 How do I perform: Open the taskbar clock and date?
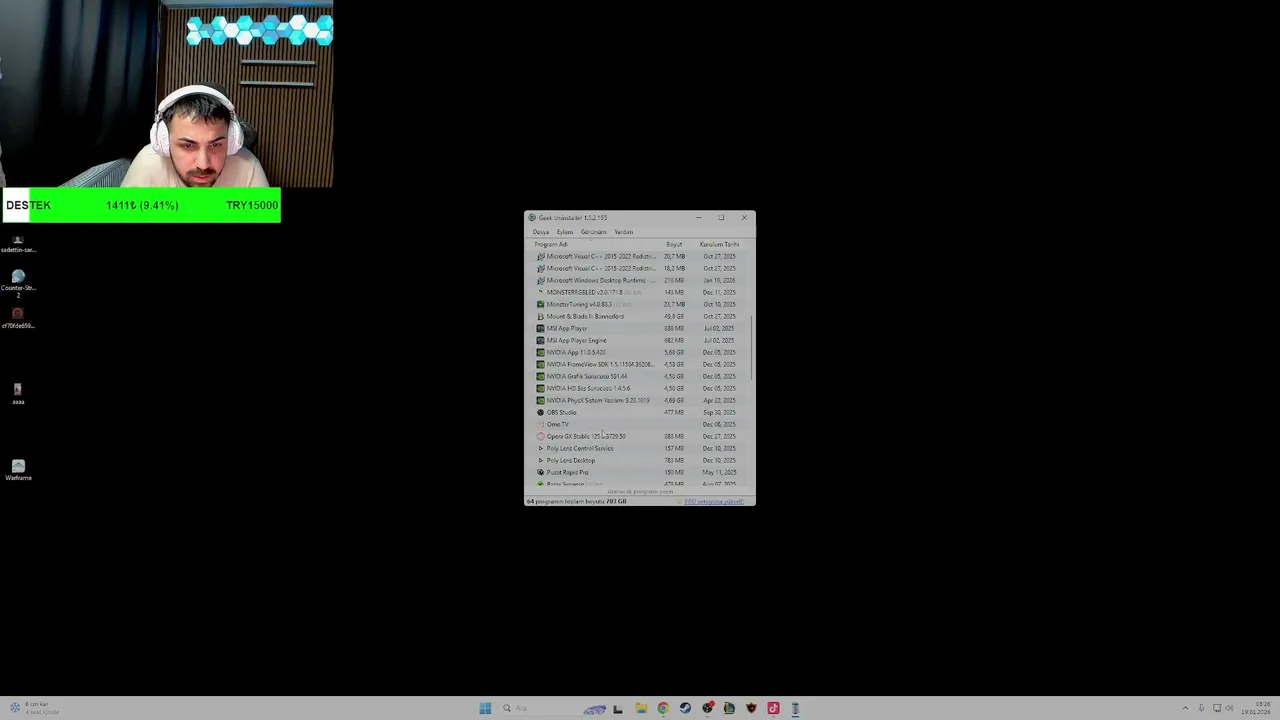tap(1258, 708)
